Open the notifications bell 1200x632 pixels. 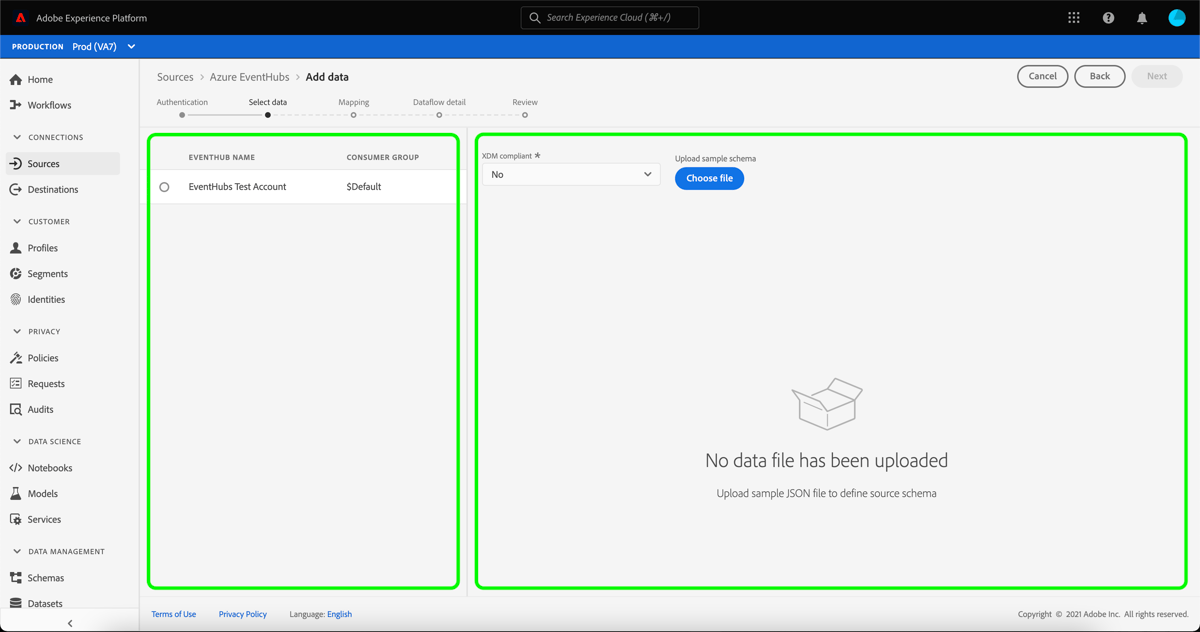tap(1141, 17)
